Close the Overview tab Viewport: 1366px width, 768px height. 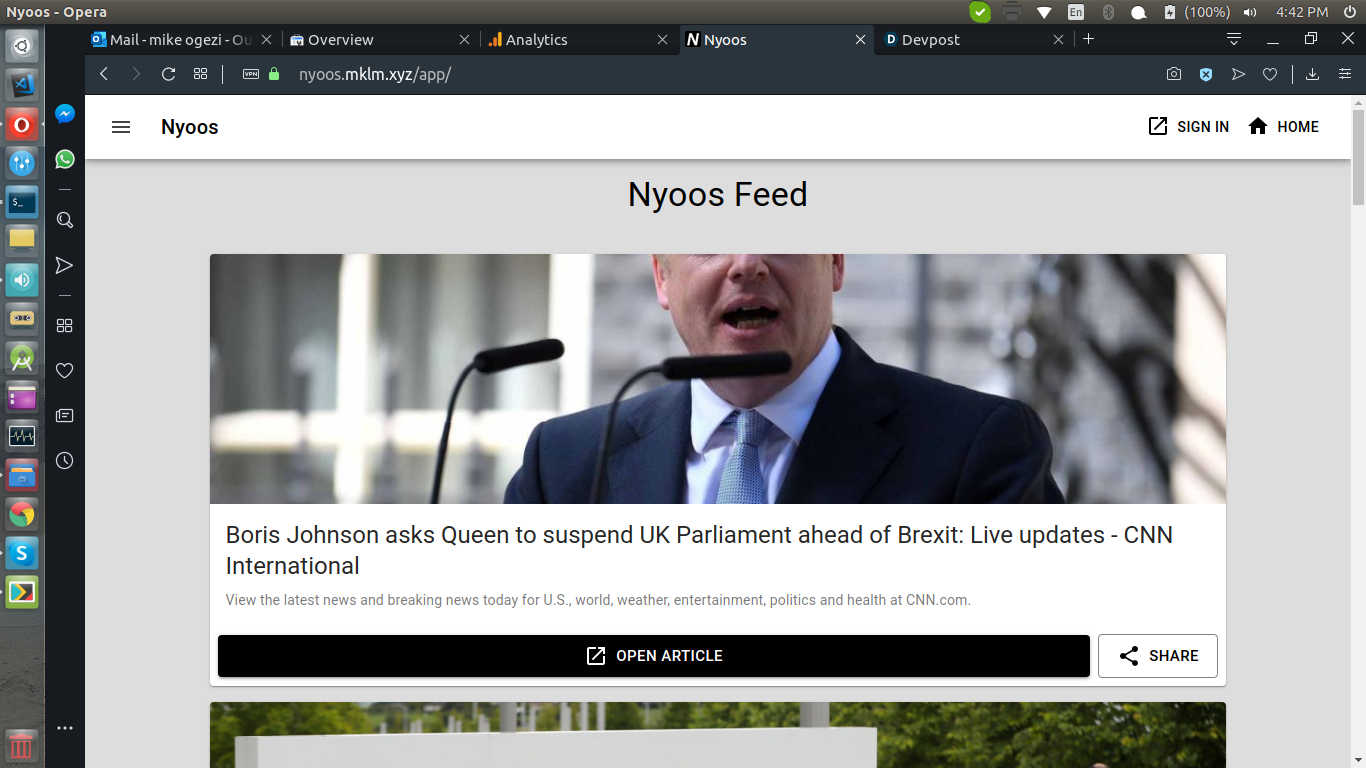pyautogui.click(x=464, y=40)
